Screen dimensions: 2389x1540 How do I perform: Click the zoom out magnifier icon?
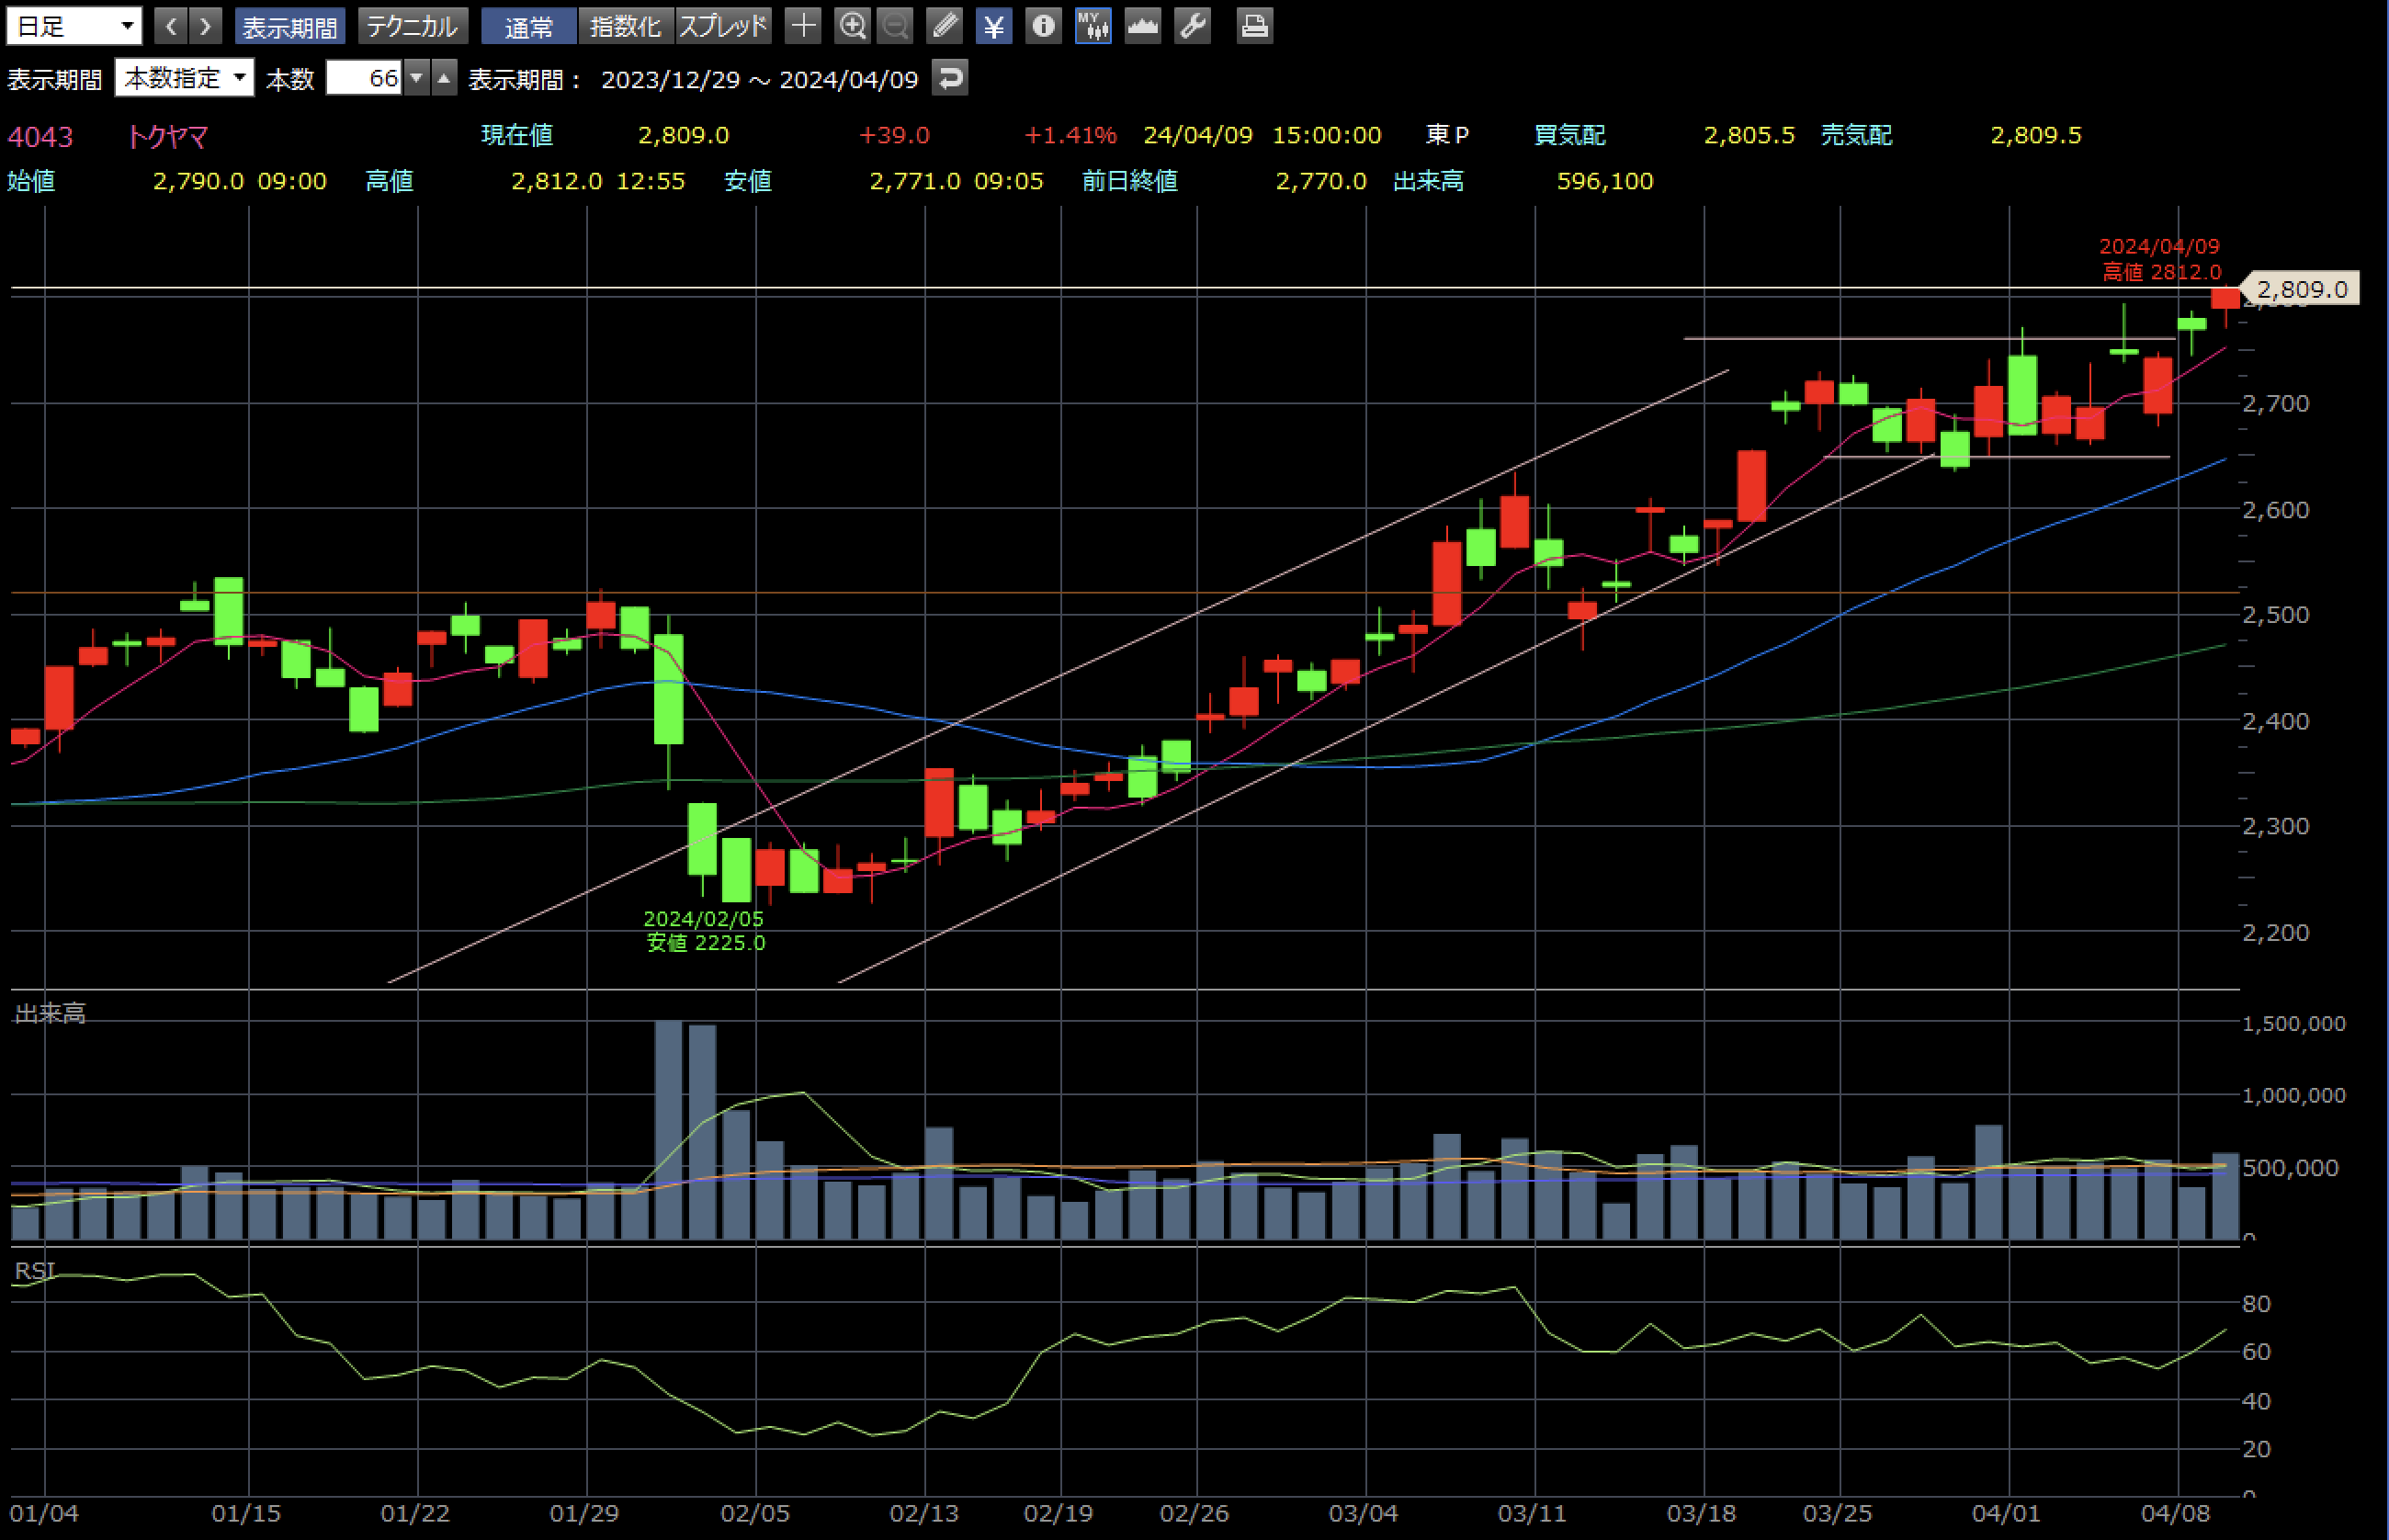[895, 26]
